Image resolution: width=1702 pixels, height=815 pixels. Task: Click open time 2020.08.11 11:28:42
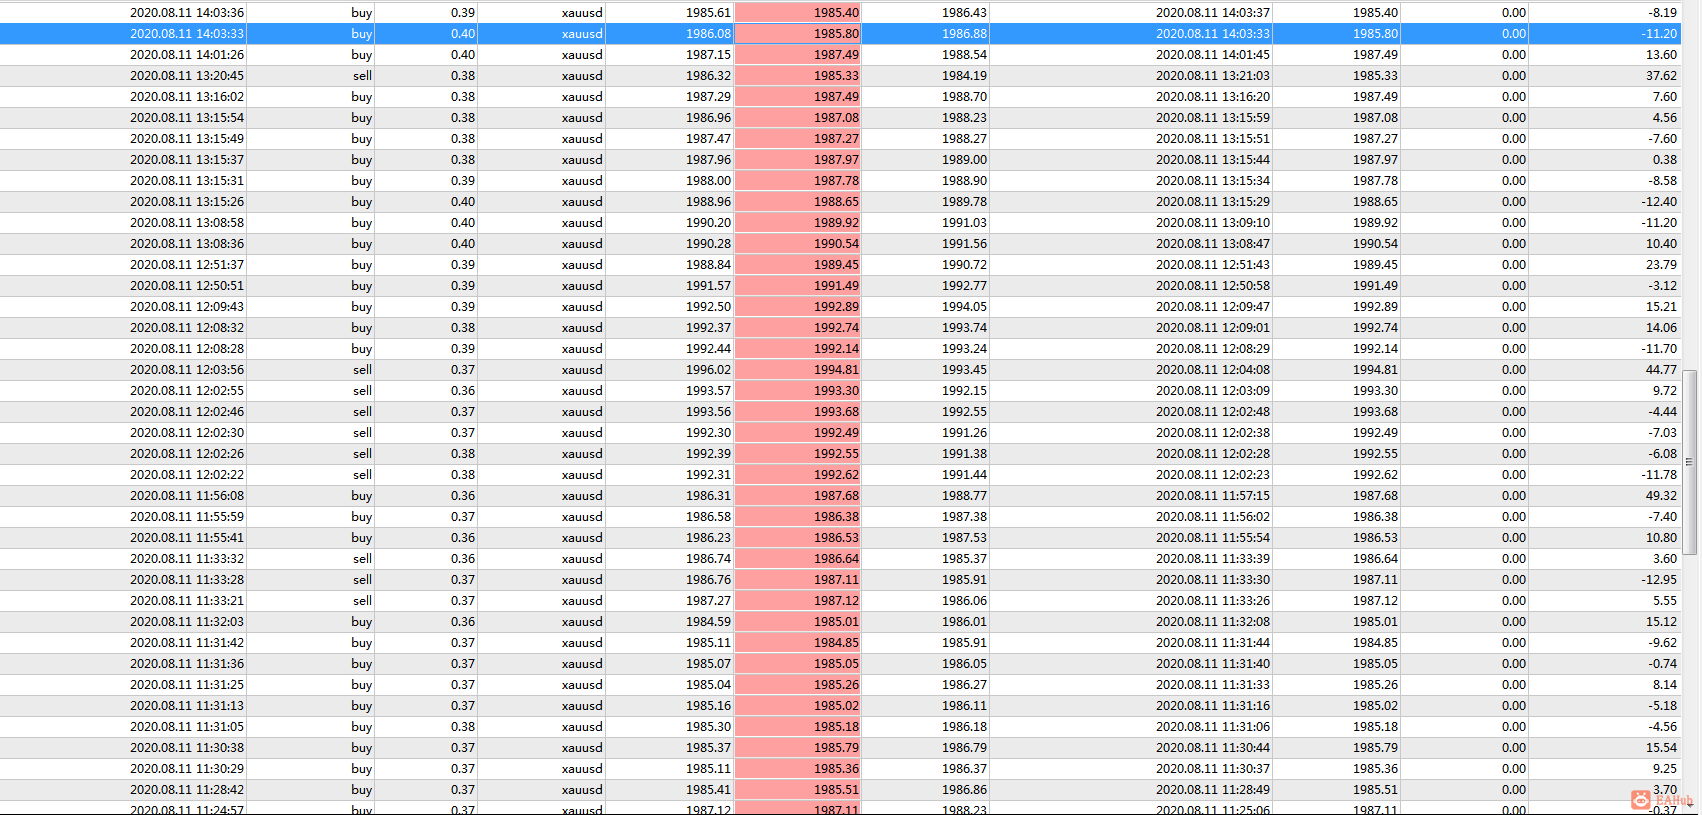(187, 790)
